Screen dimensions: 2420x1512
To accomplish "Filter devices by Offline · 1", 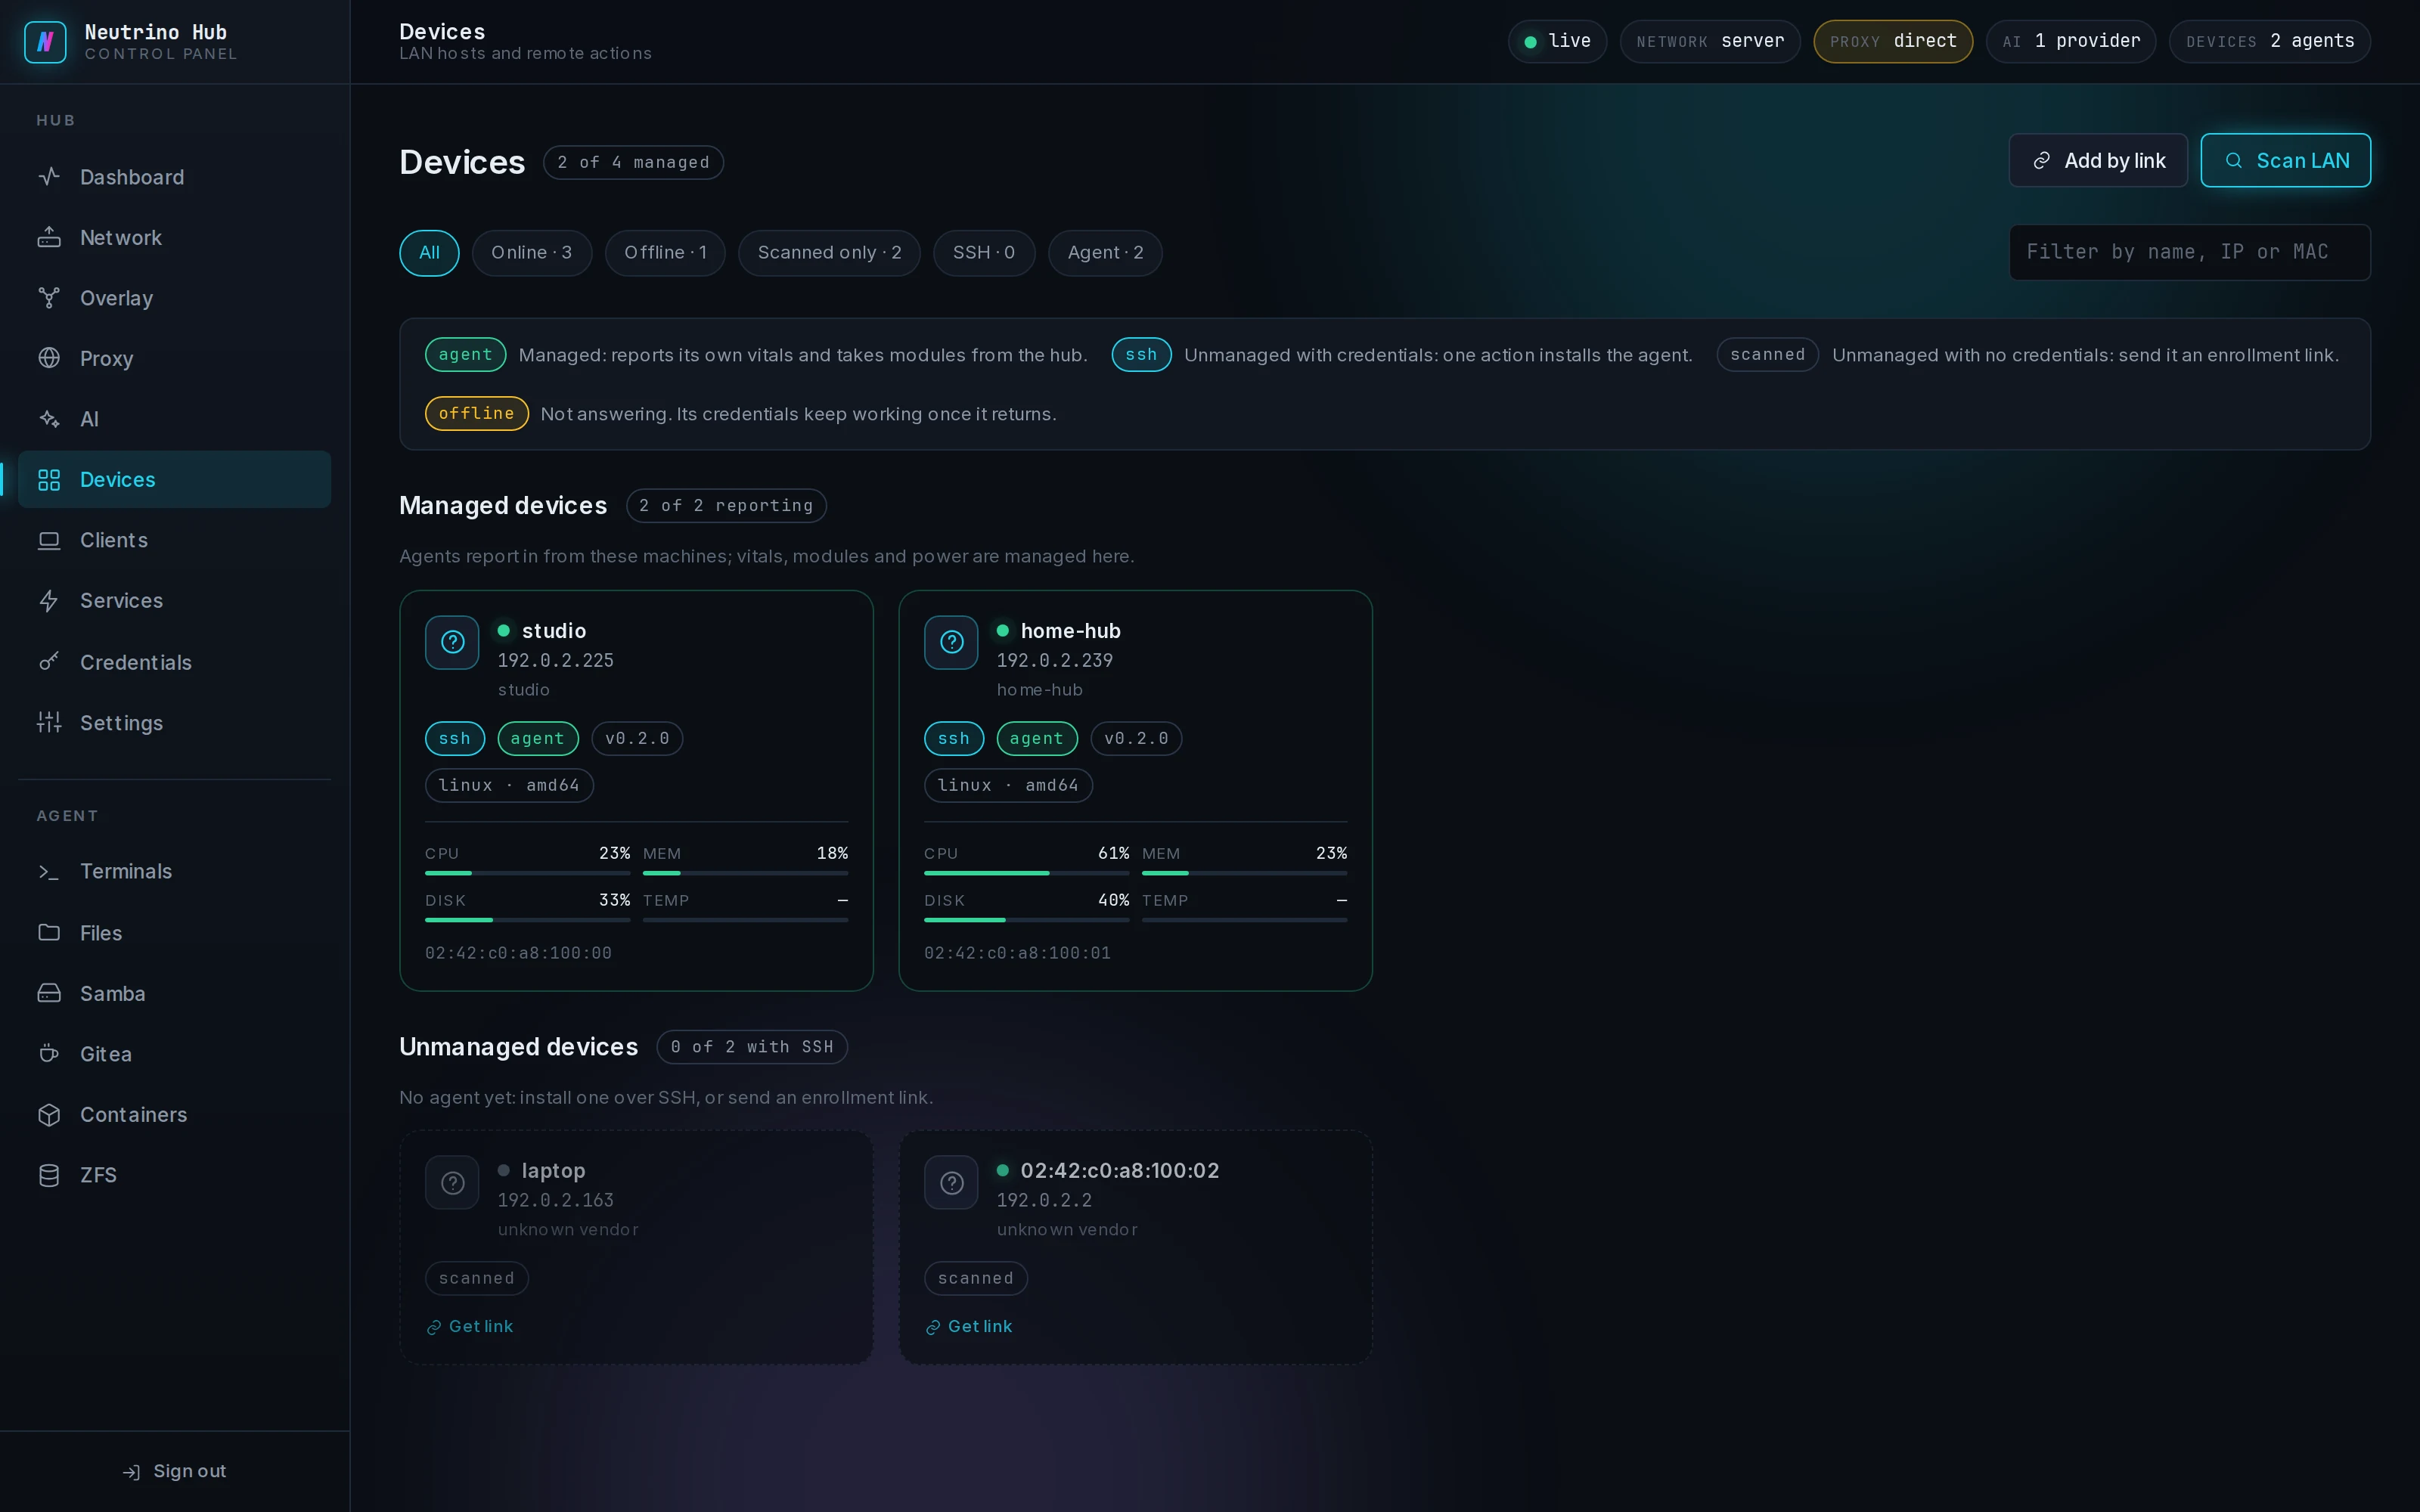I will point(665,253).
